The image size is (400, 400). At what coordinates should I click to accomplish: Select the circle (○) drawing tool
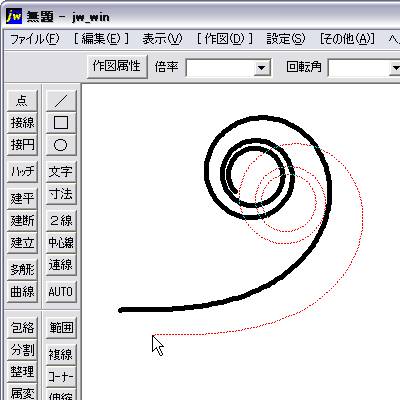click(61, 145)
